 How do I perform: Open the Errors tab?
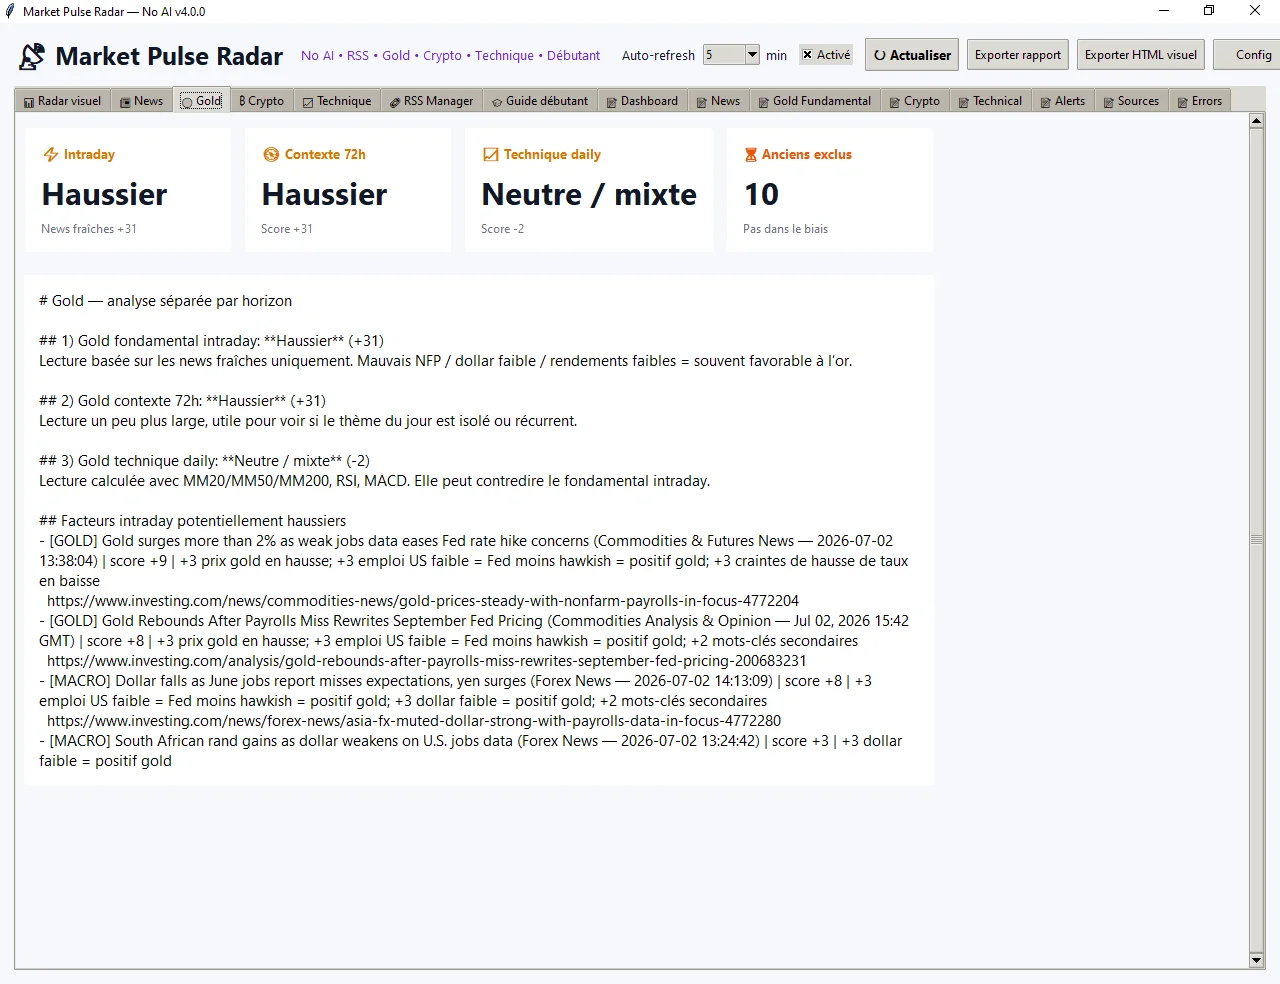click(x=1200, y=101)
